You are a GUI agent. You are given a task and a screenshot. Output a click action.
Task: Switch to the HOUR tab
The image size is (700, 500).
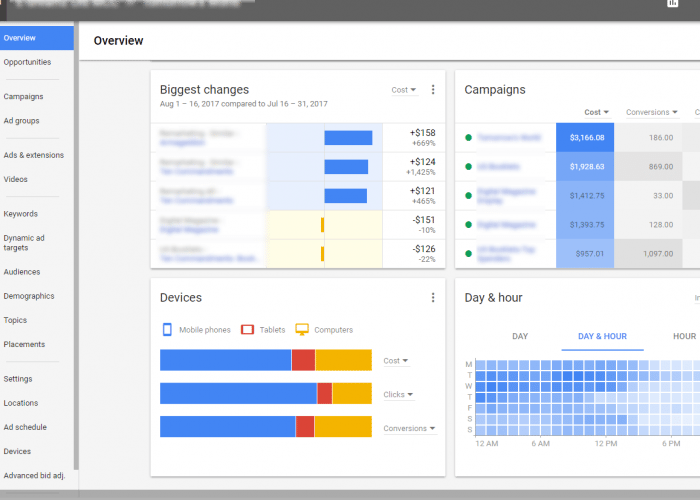(684, 336)
